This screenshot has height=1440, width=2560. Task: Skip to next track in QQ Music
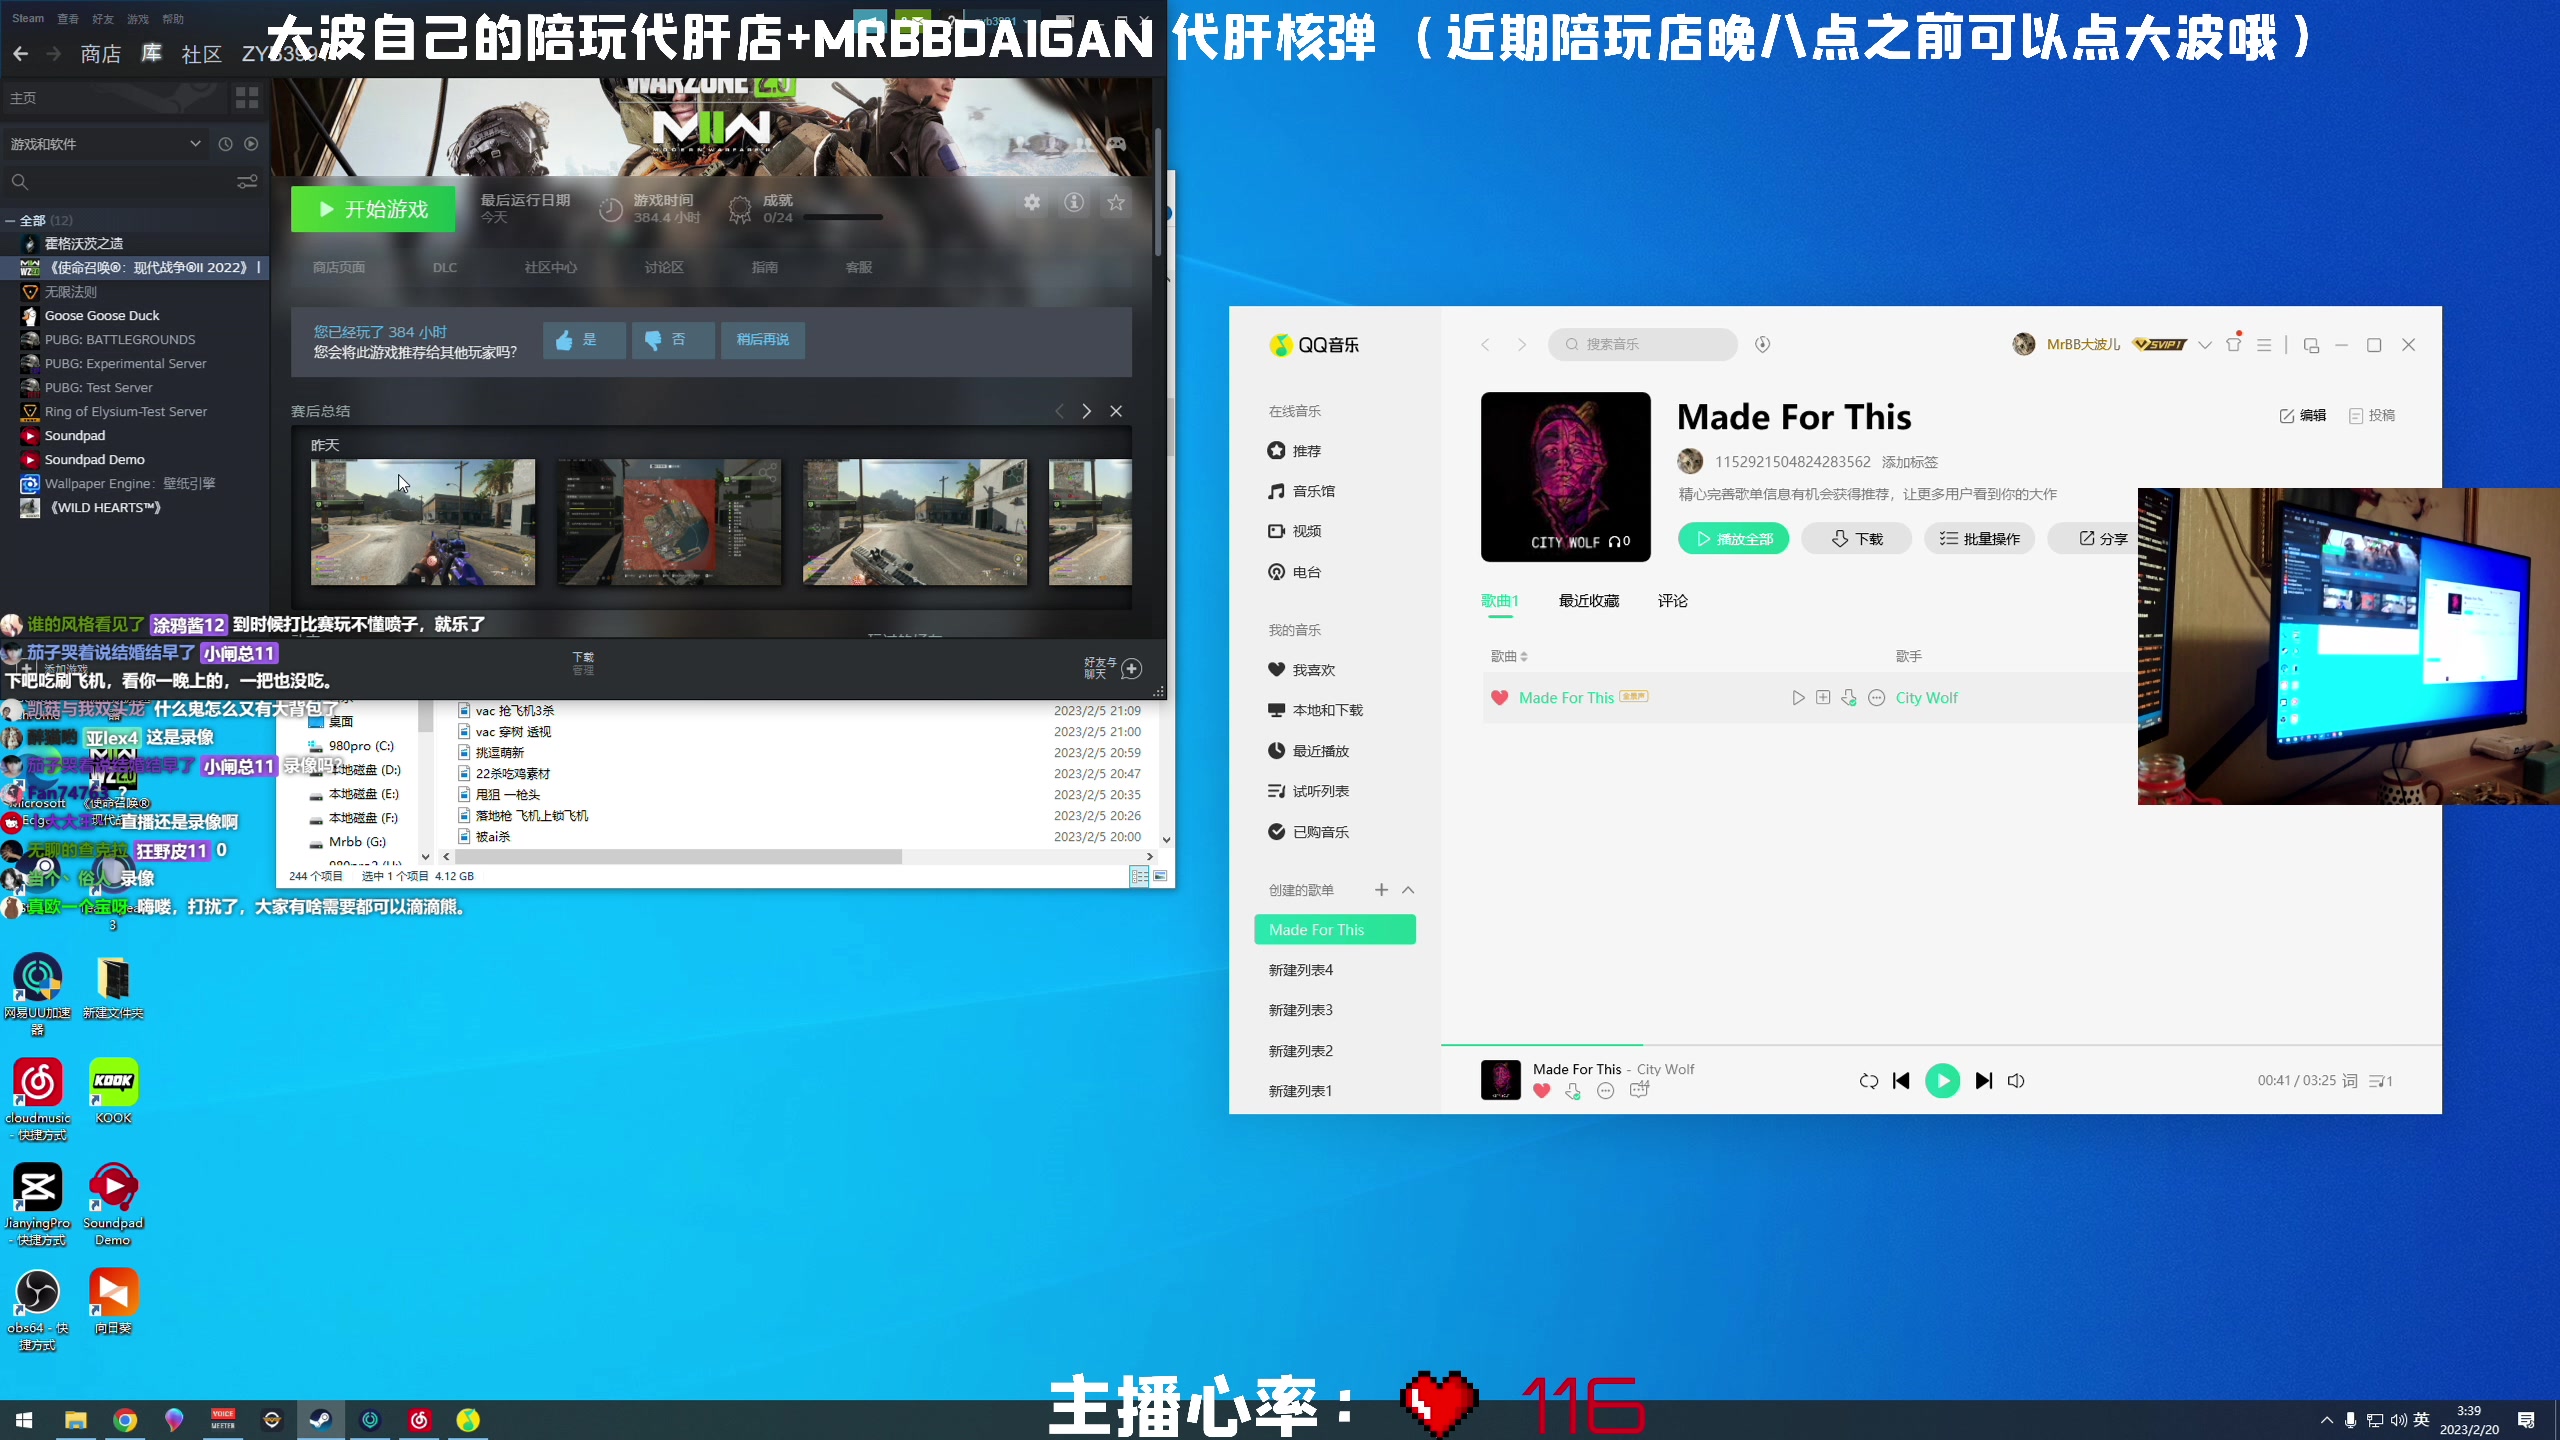[x=1984, y=1081]
